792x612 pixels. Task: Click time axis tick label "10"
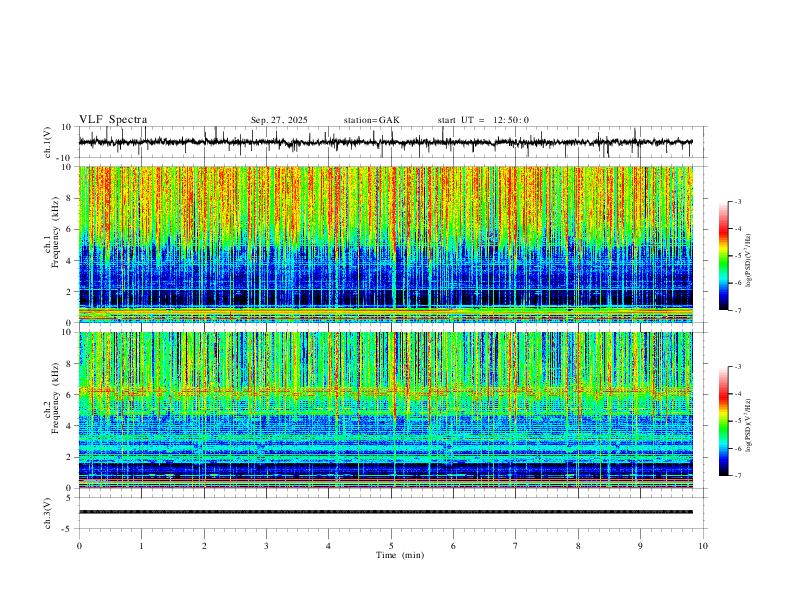pos(703,546)
